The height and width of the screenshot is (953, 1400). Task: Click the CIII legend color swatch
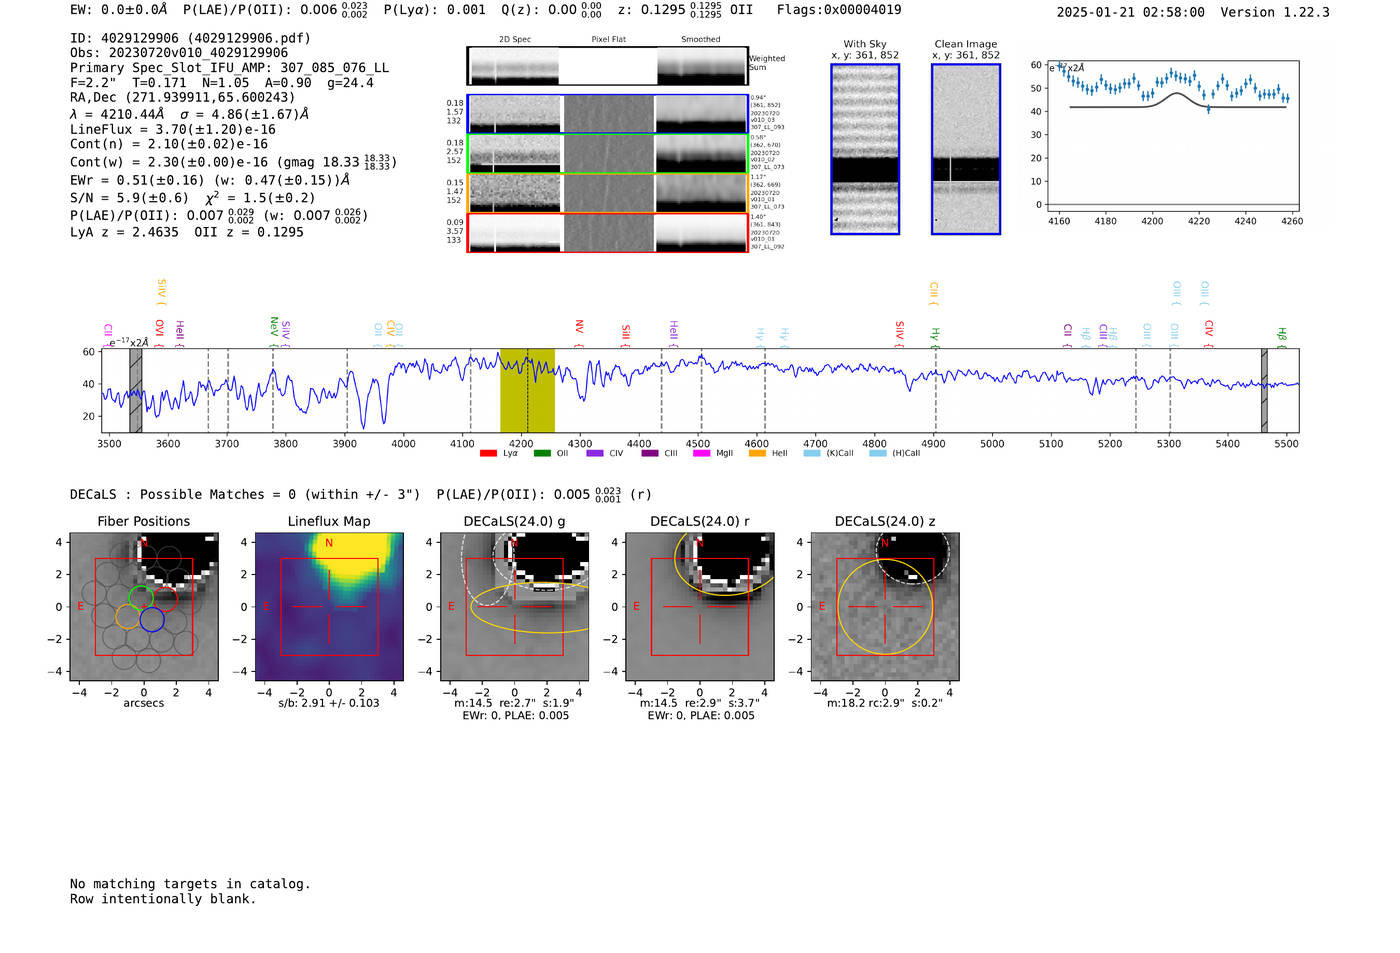point(650,453)
